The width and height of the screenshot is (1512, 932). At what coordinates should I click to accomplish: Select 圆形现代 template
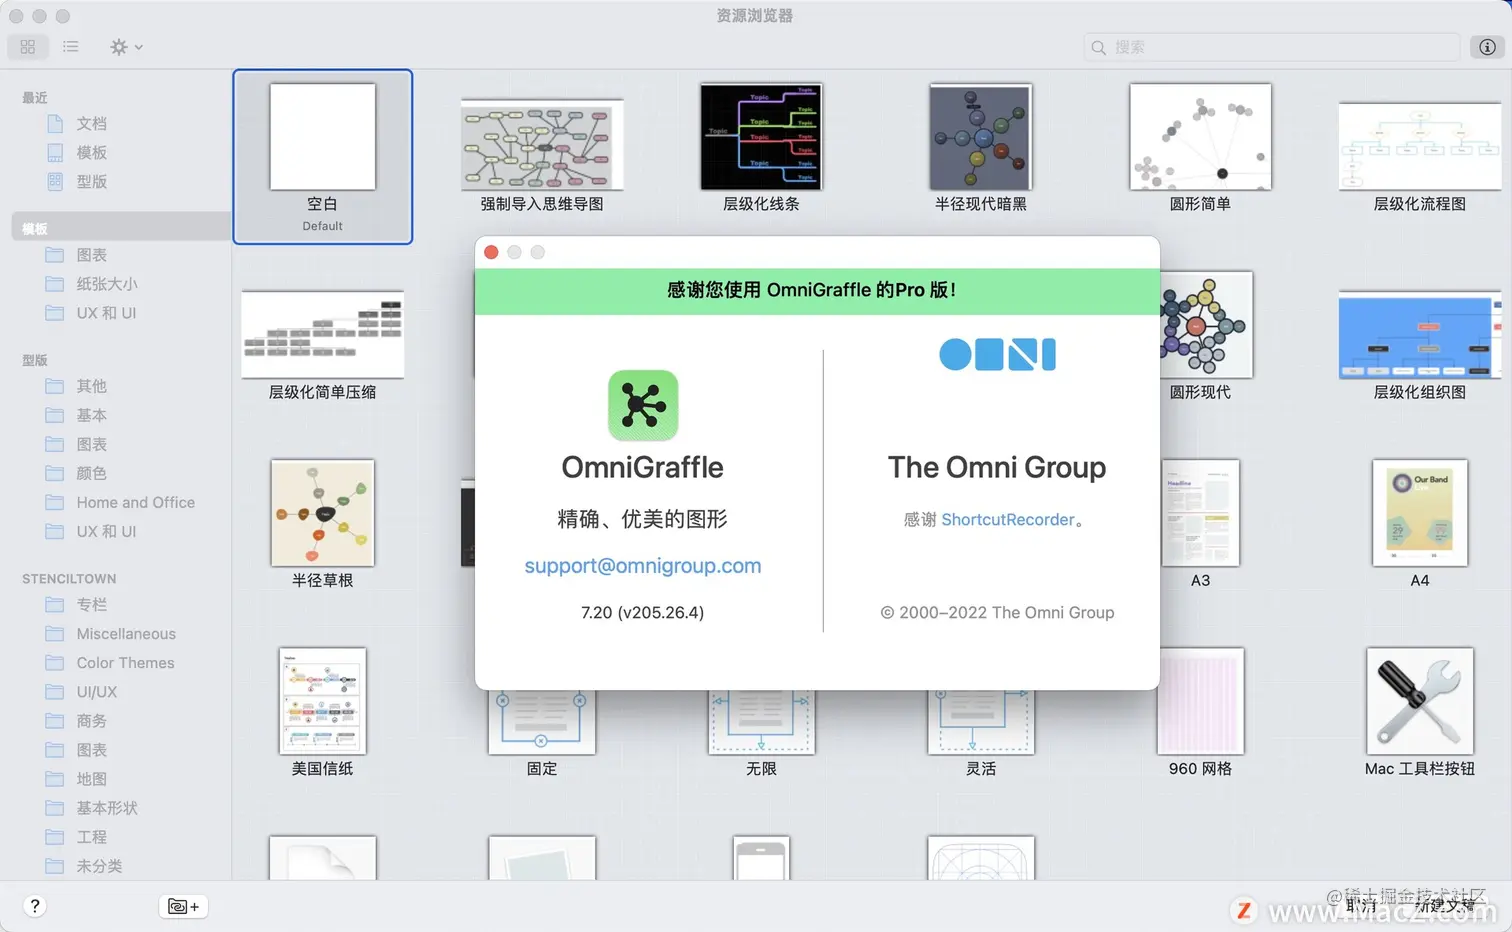(1206, 325)
